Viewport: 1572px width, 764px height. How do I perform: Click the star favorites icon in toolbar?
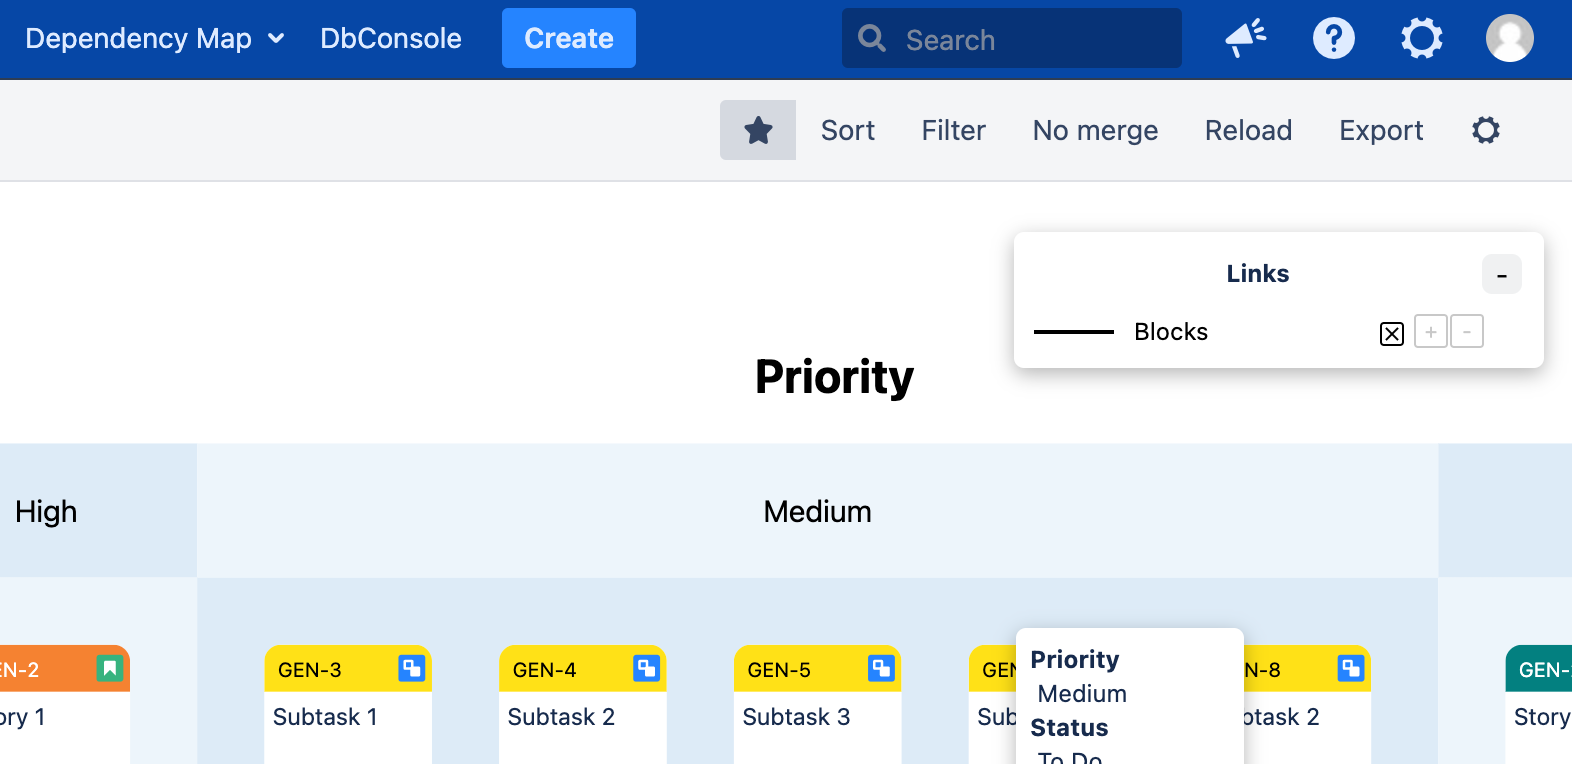point(758,130)
